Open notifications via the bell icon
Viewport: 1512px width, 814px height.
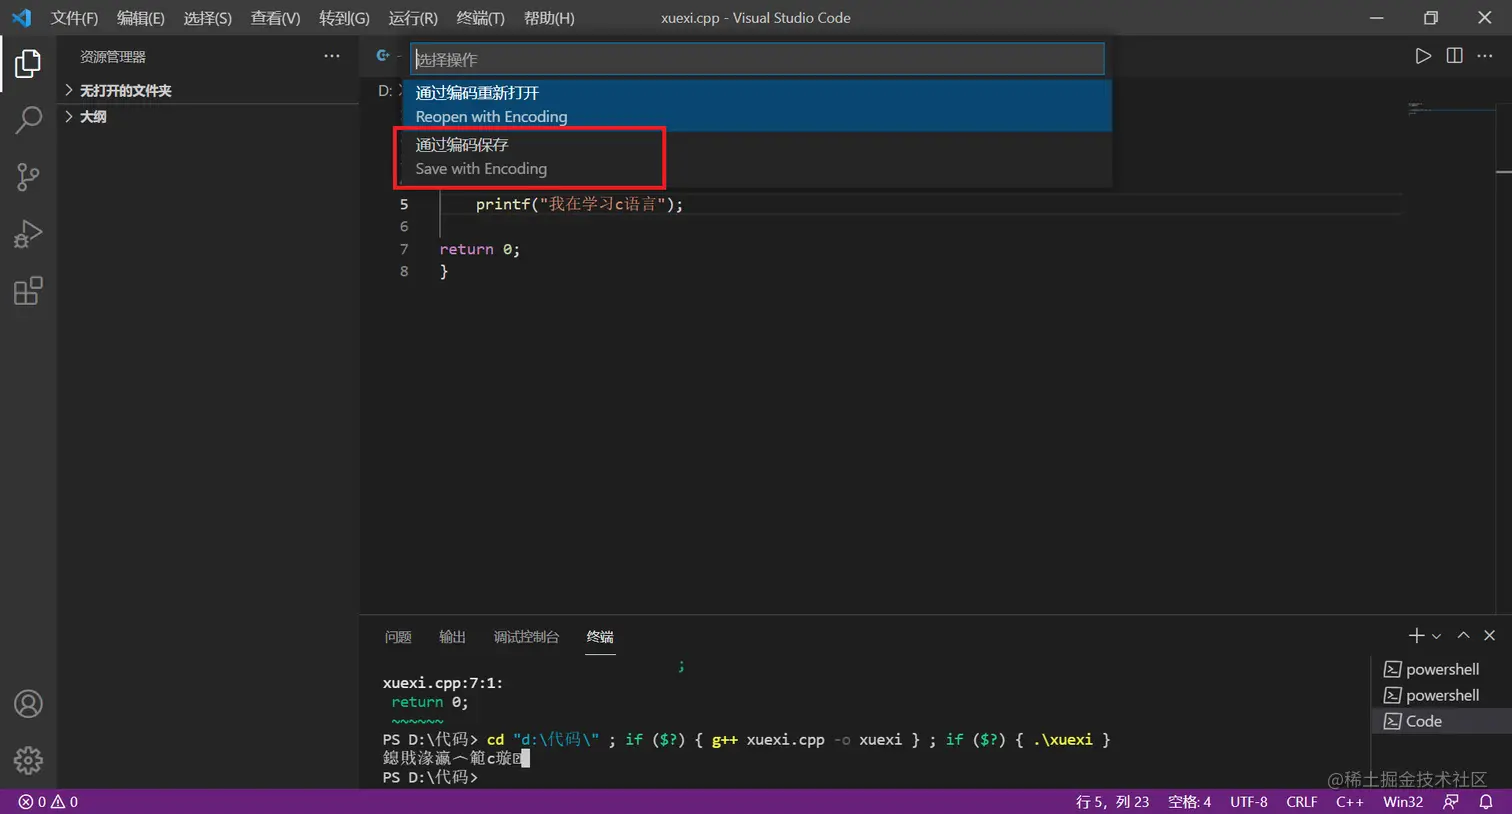pos(1489,801)
